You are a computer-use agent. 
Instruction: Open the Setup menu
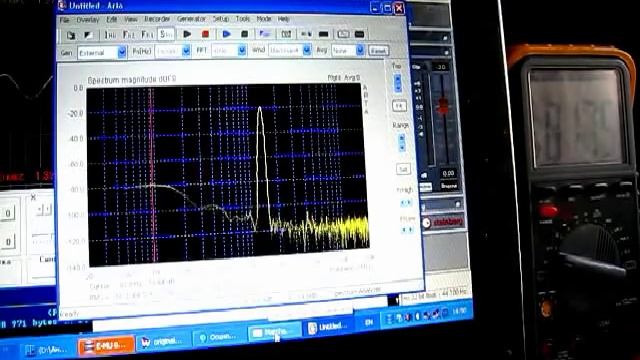click(220, 19)
